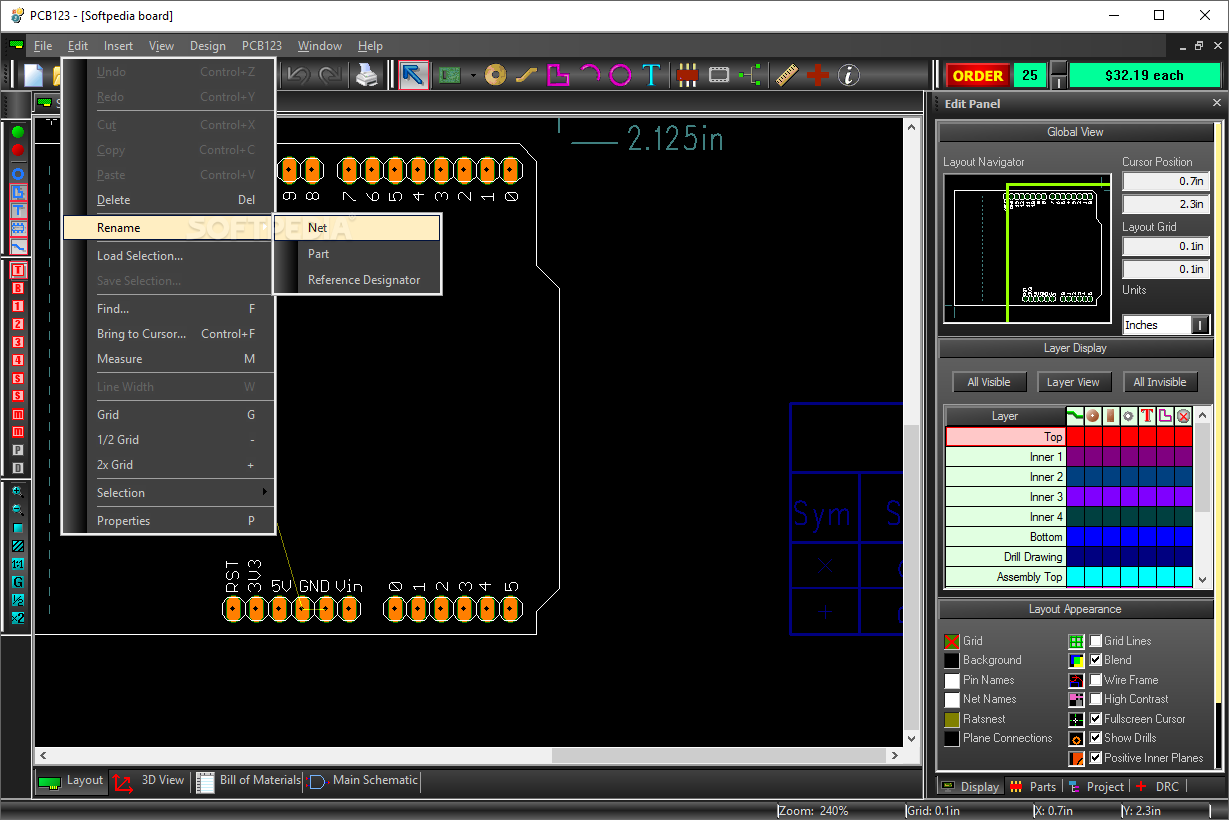Uncheck the Show Drills checkbox

[x=1096, y=738]
